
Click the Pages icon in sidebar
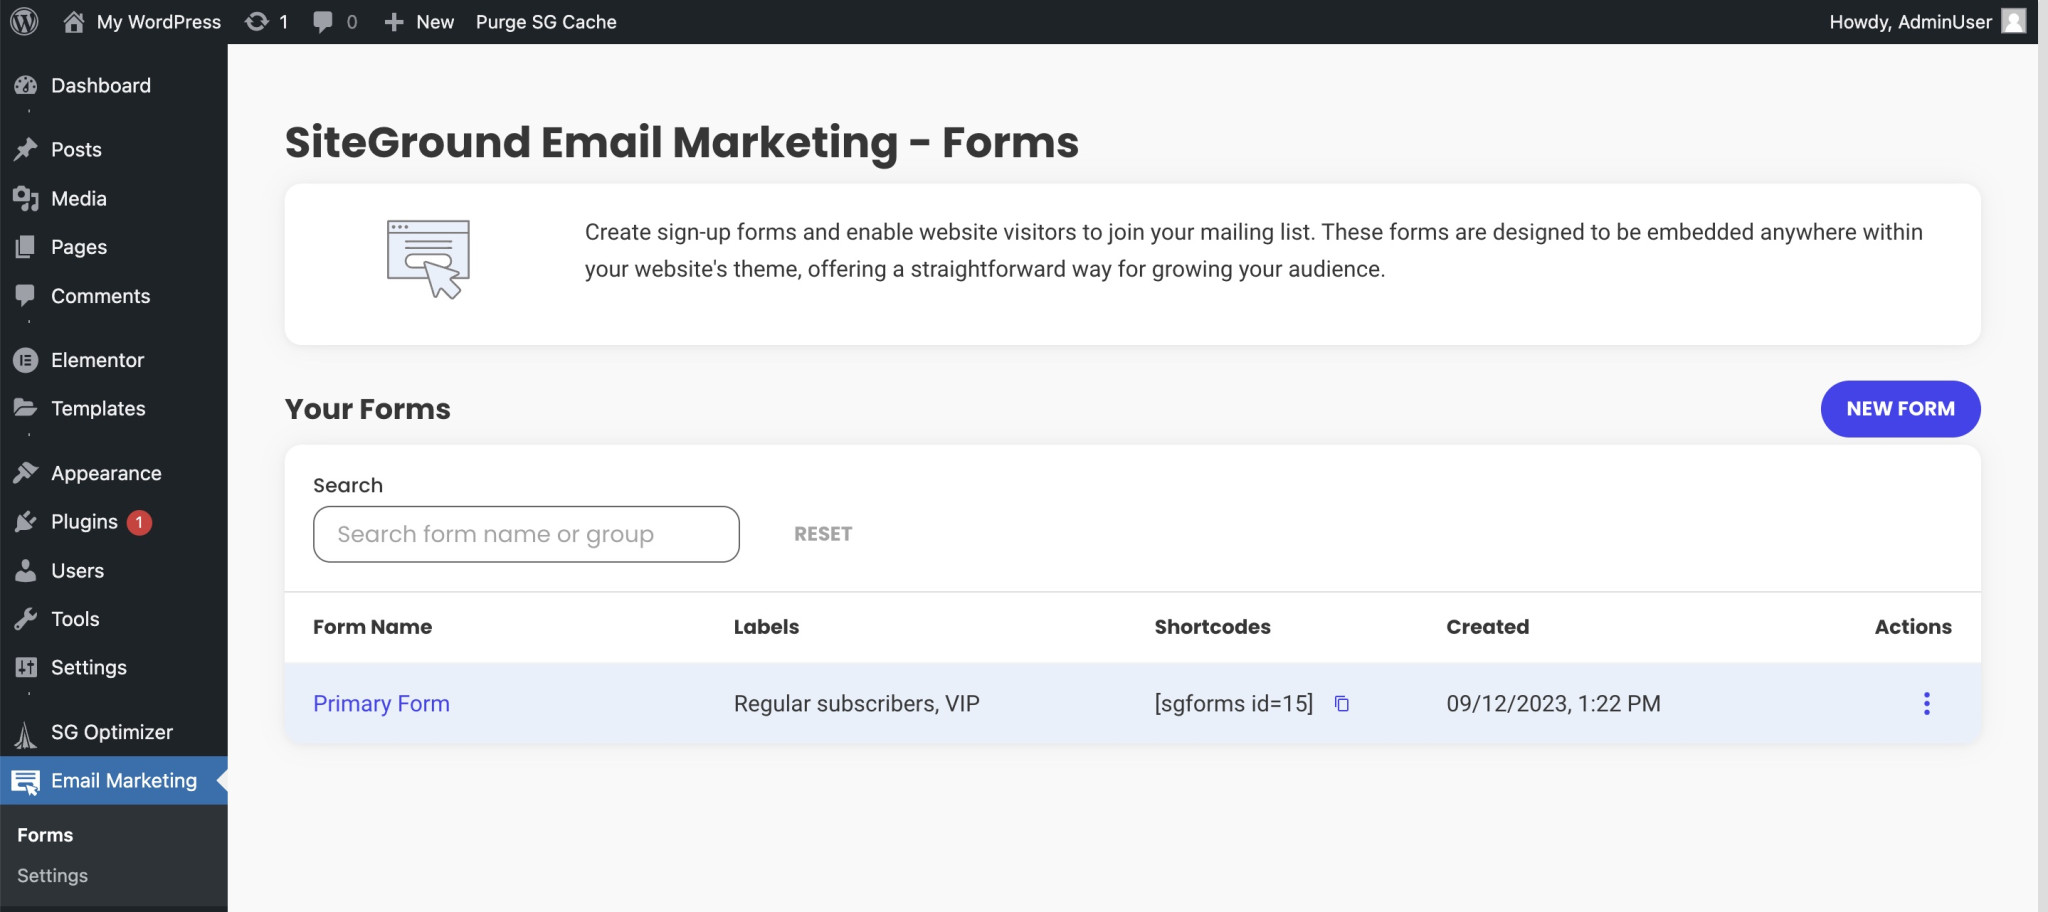pos(26,247)
